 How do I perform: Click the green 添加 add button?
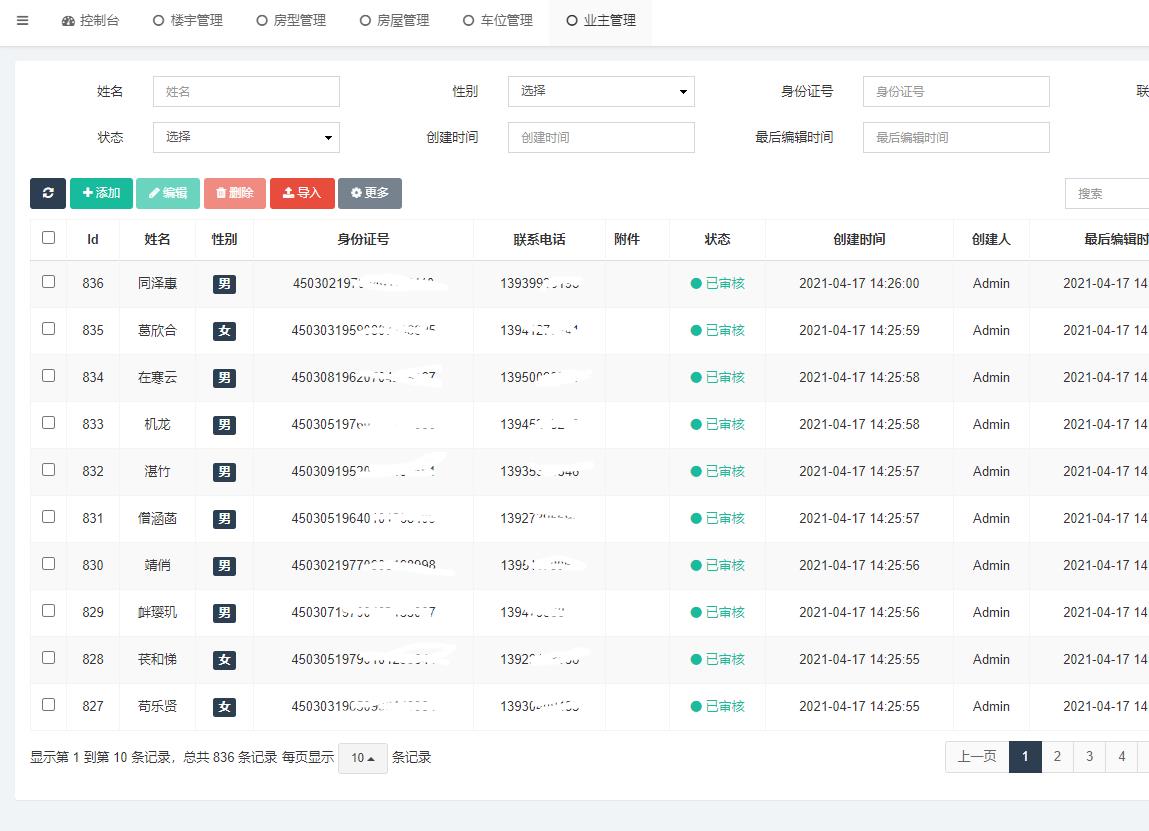pyautogui.click(x=101, y=193)
